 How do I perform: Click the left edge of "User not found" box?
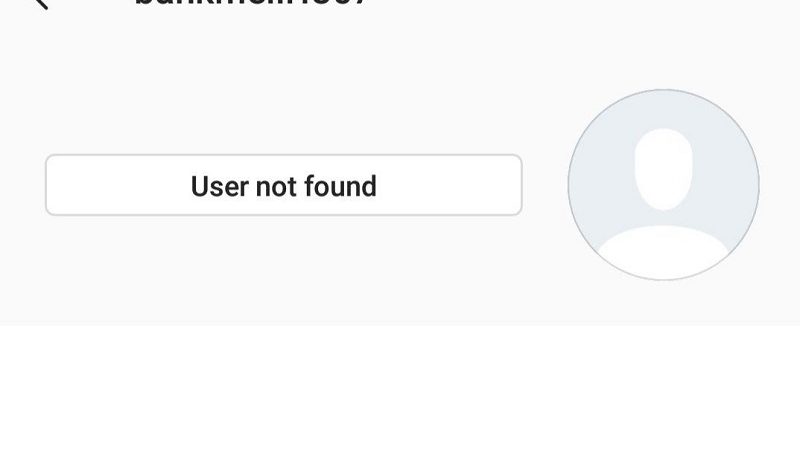(x=49, y=185)
